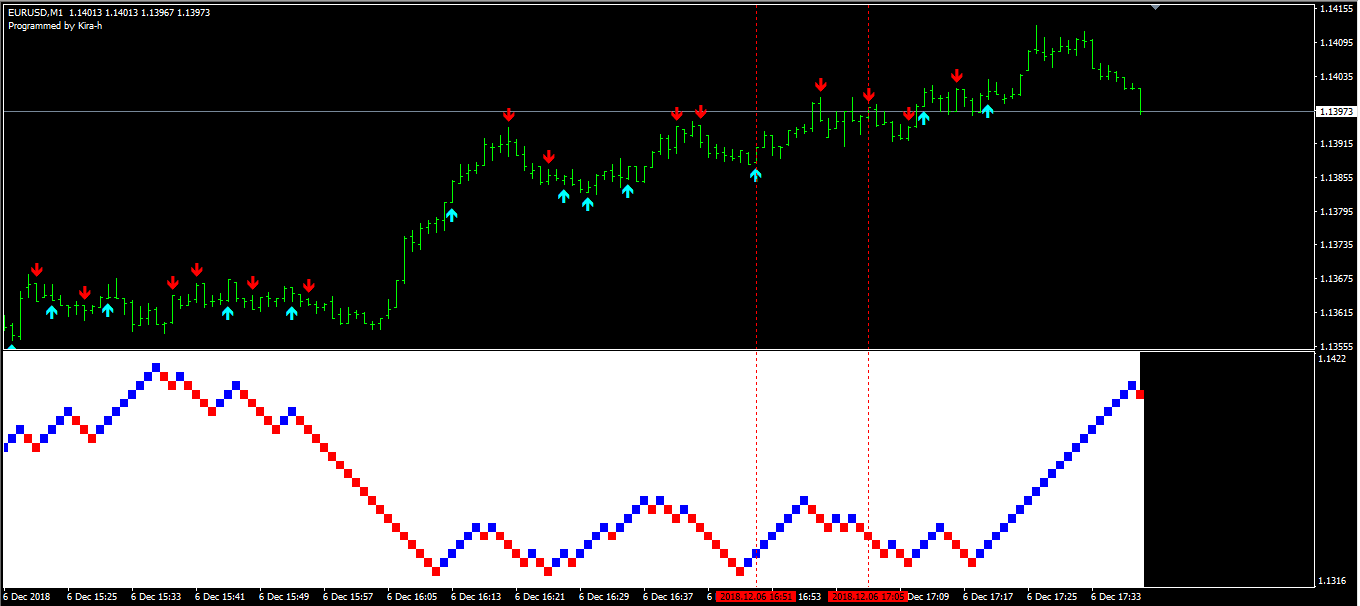
Task: Click the gray chart shift triangle at top right
Action: 1156,7
